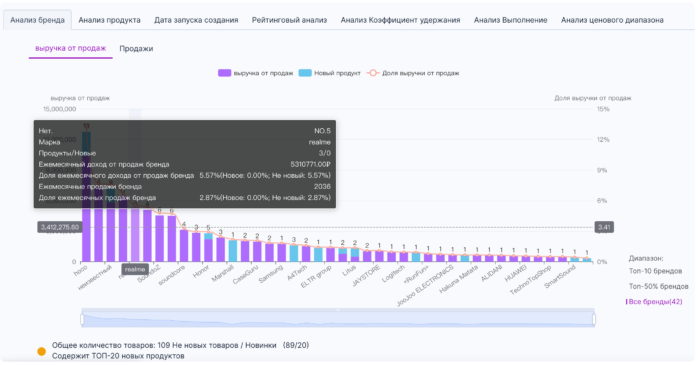Choose the Топ-10 брендов range
Viewport: 698px width, 365px height.
[655, 271]
